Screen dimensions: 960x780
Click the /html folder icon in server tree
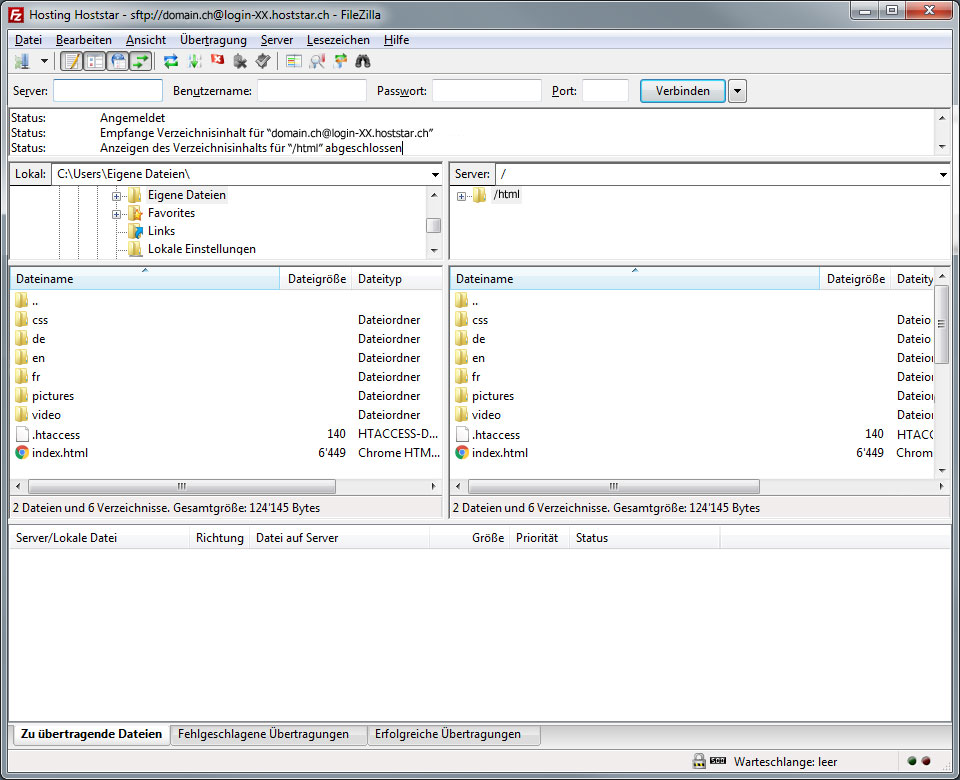click(480, 195)
